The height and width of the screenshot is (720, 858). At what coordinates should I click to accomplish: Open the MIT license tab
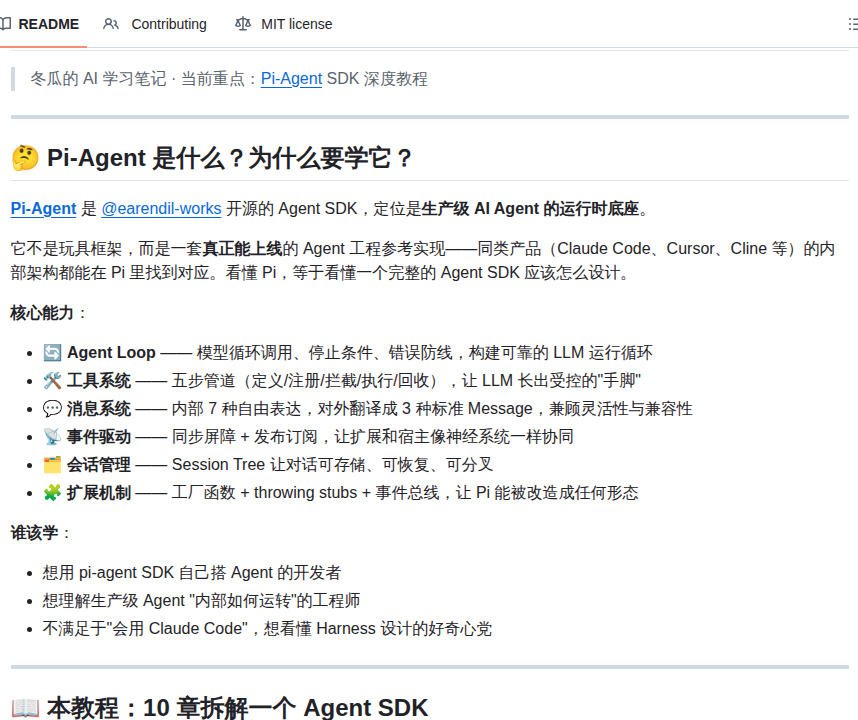(x=283, y=24)
